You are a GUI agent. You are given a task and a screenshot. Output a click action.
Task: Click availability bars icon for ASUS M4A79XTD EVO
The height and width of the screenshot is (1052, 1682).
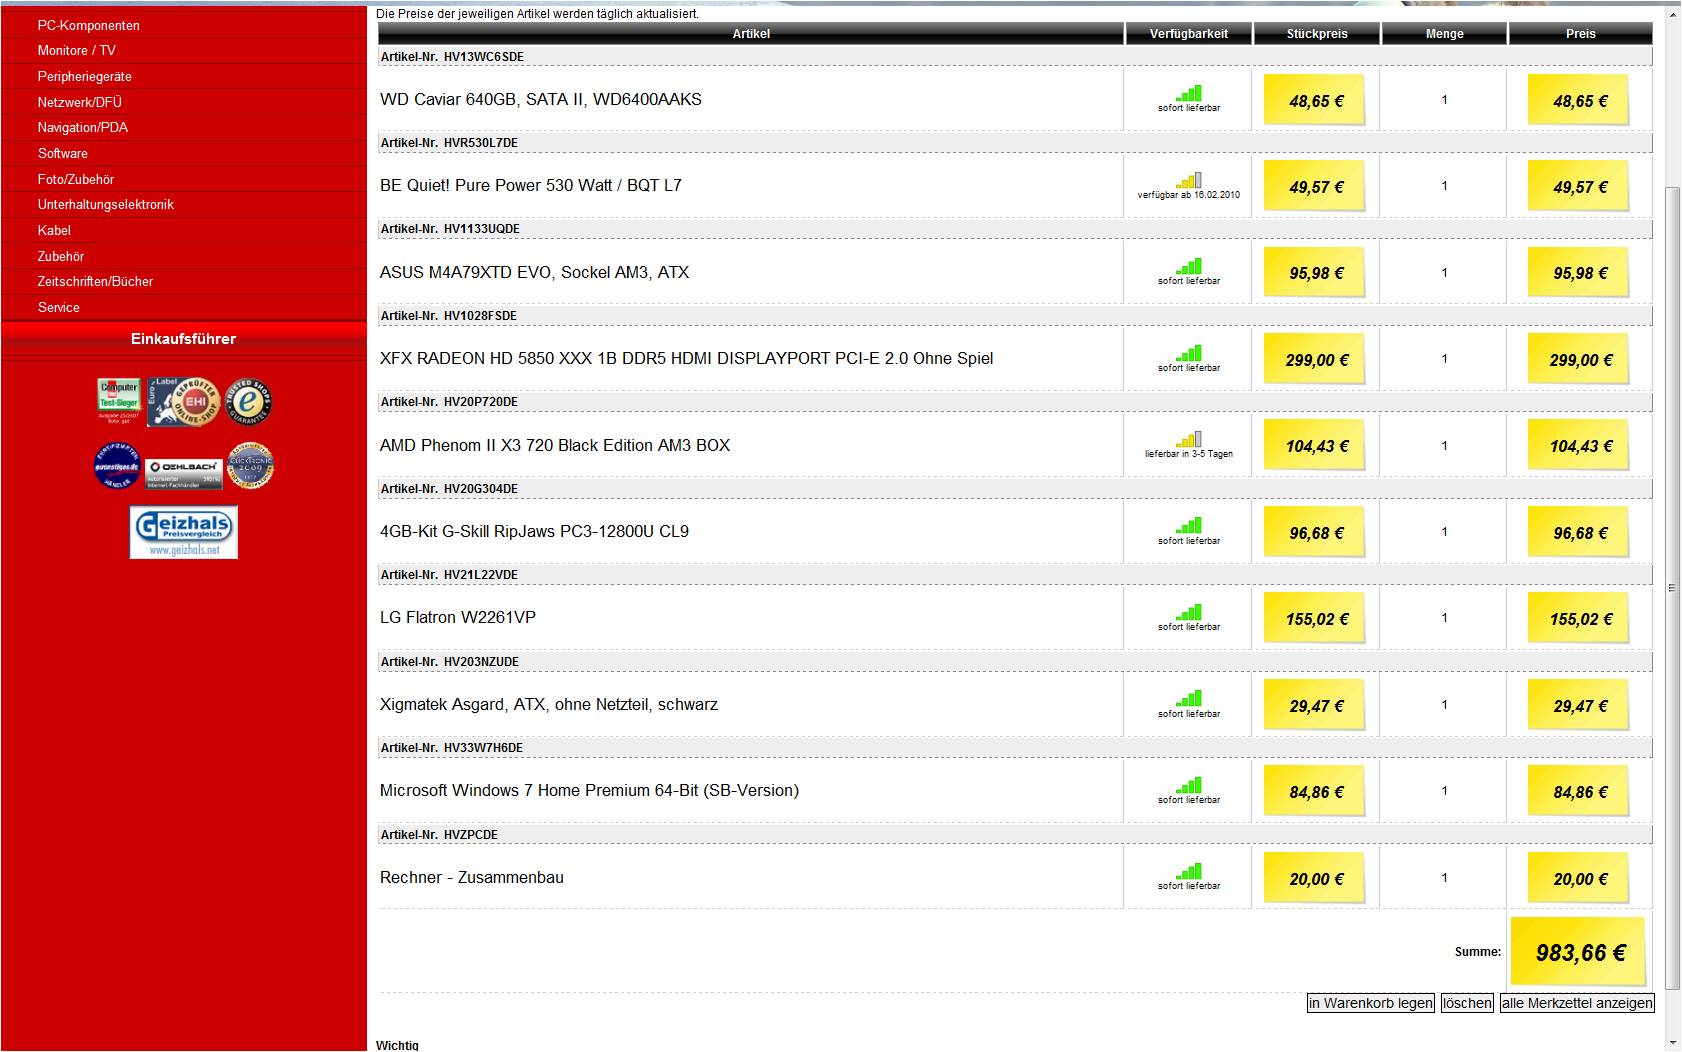(1189, 266)
